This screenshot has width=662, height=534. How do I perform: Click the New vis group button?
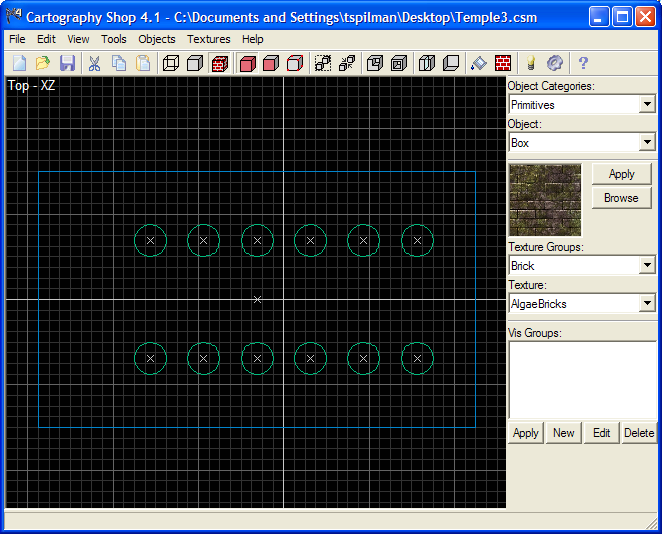(564, 433)
